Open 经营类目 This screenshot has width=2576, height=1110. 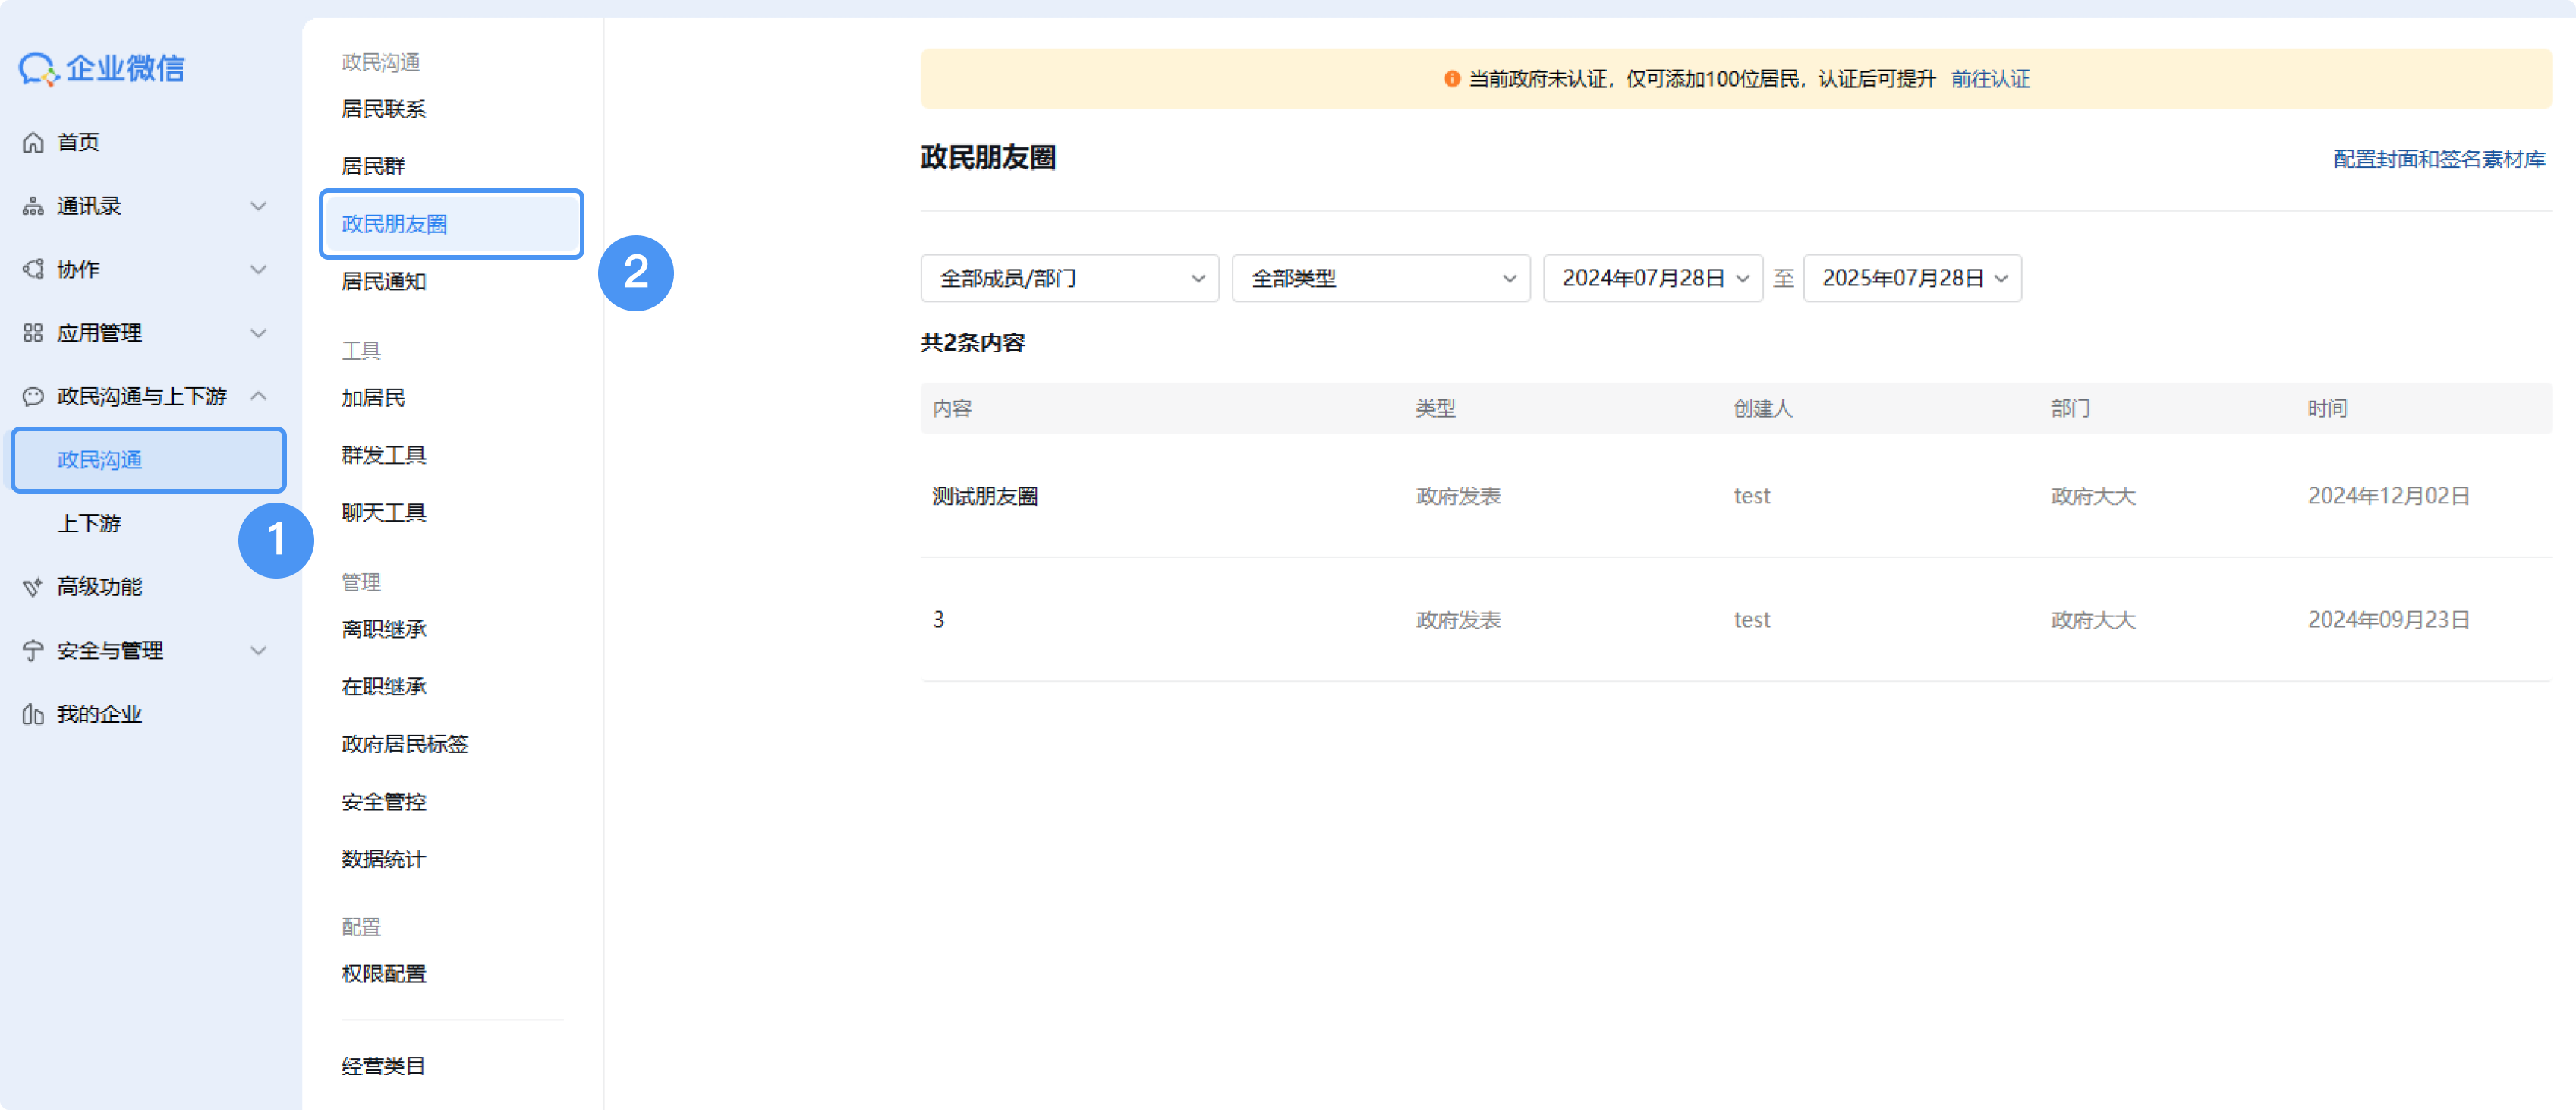point(383,1066)
